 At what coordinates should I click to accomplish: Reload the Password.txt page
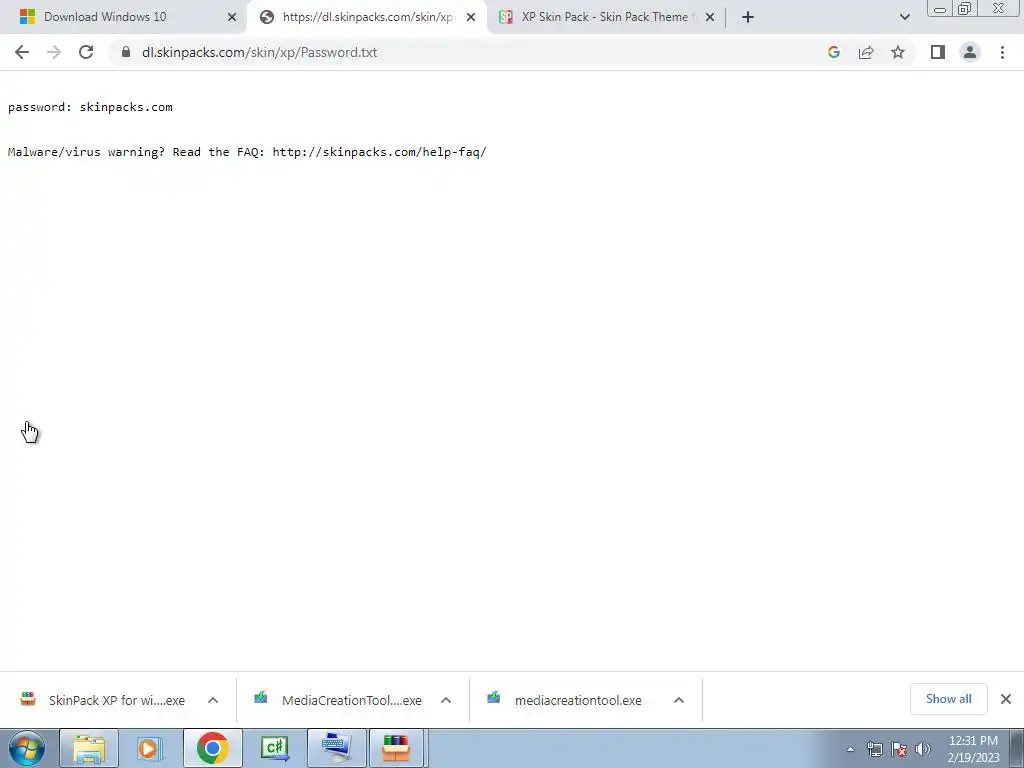[86, 52]
